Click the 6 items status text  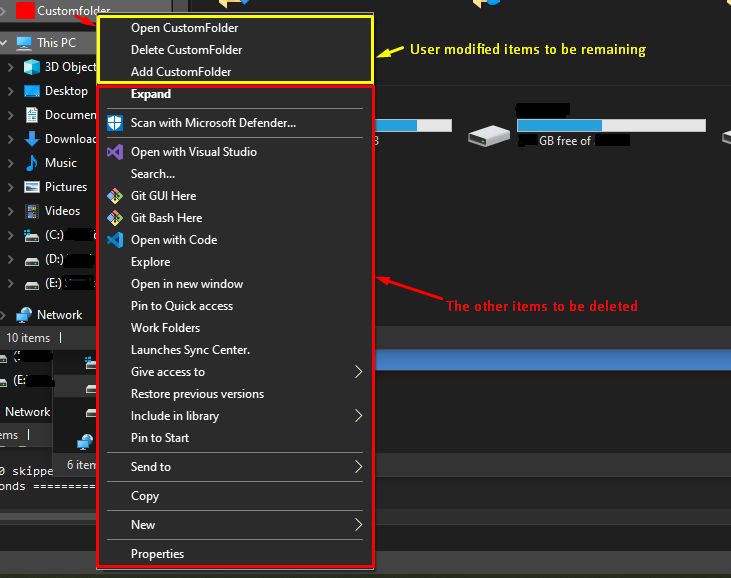coord(82,465)
